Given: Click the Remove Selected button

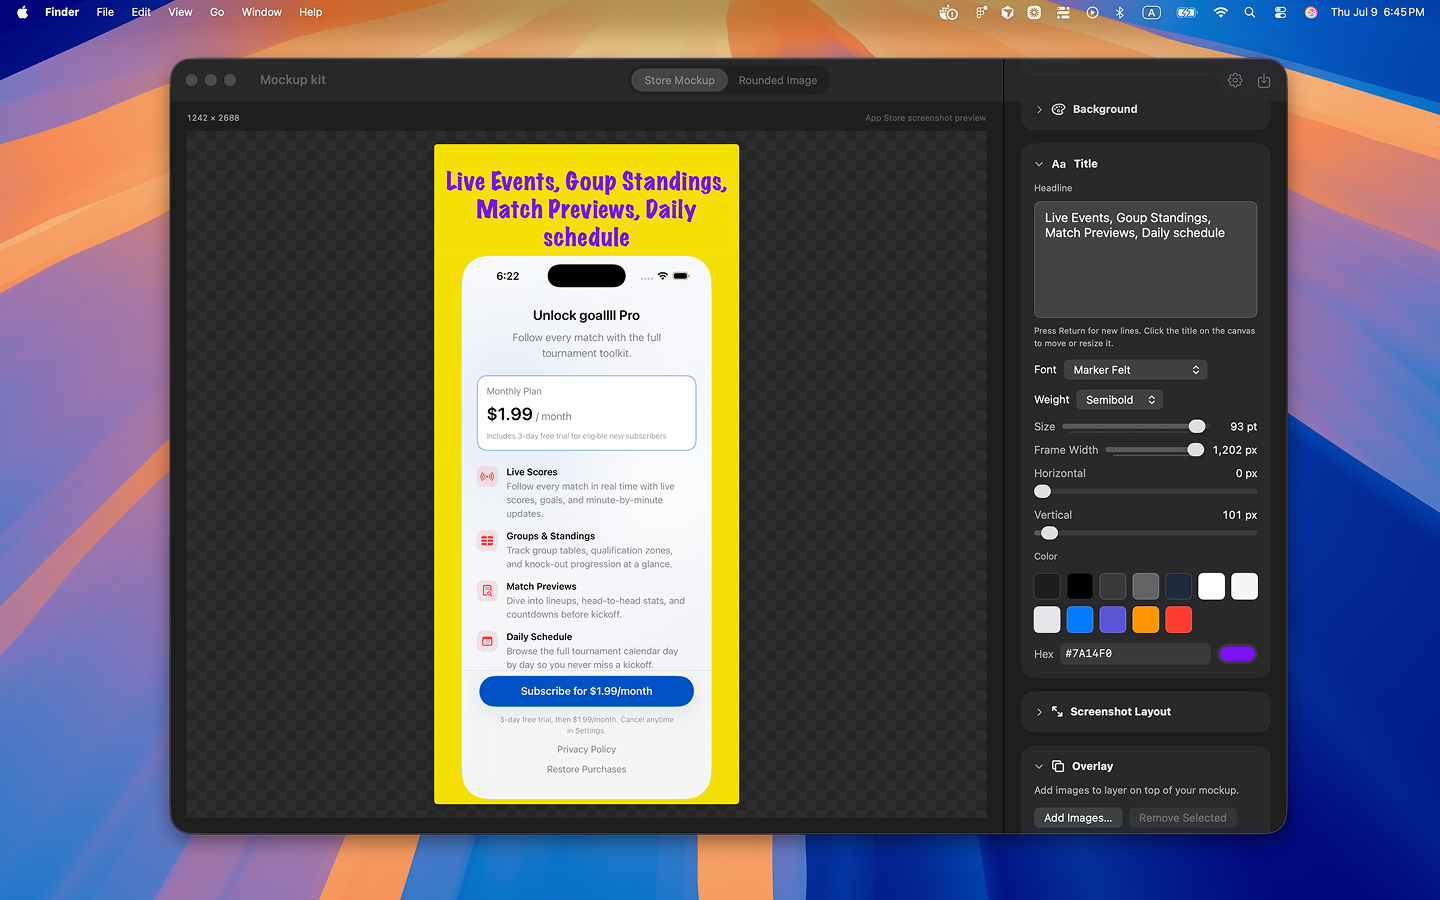Looking at the screenshot, I should click(1183, 818).
